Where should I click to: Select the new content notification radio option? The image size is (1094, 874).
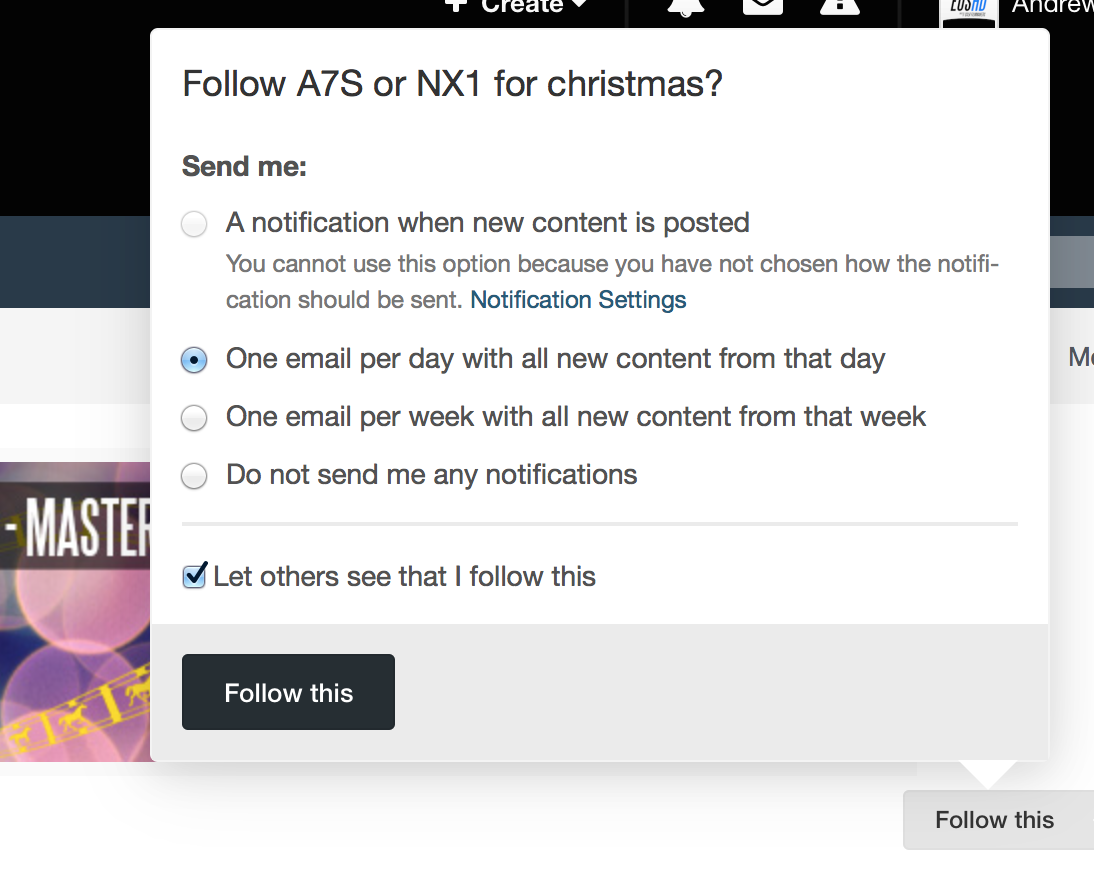click(x=194, y=224)
